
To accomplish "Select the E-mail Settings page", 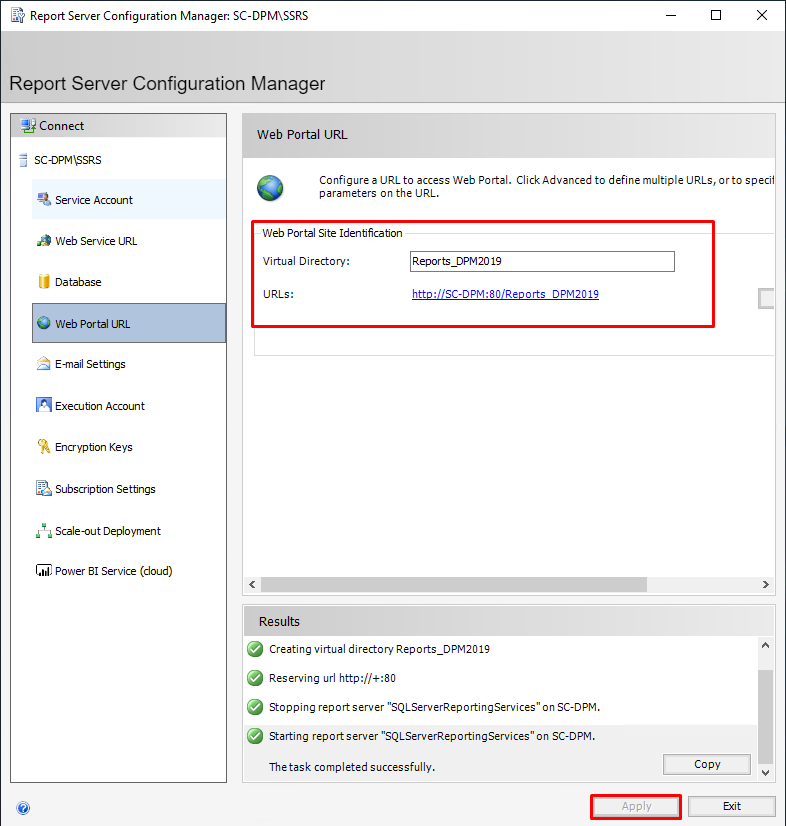I will click(129, 364).
